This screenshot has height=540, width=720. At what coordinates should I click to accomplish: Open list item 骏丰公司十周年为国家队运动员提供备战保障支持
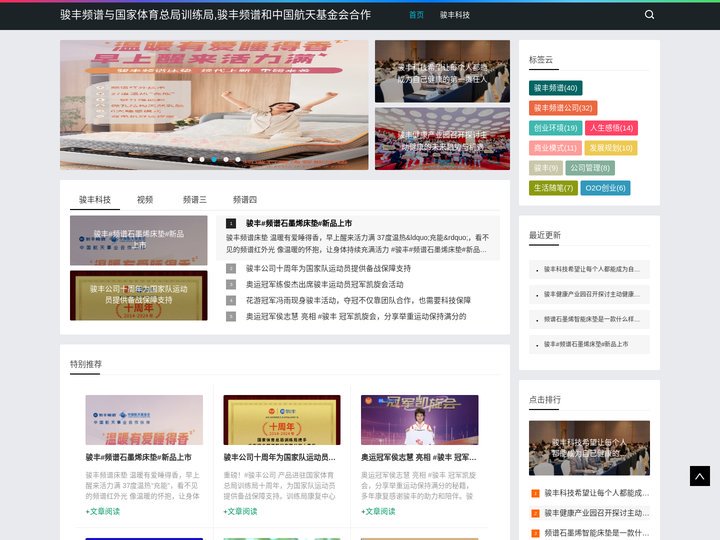[x=328, y=268]
